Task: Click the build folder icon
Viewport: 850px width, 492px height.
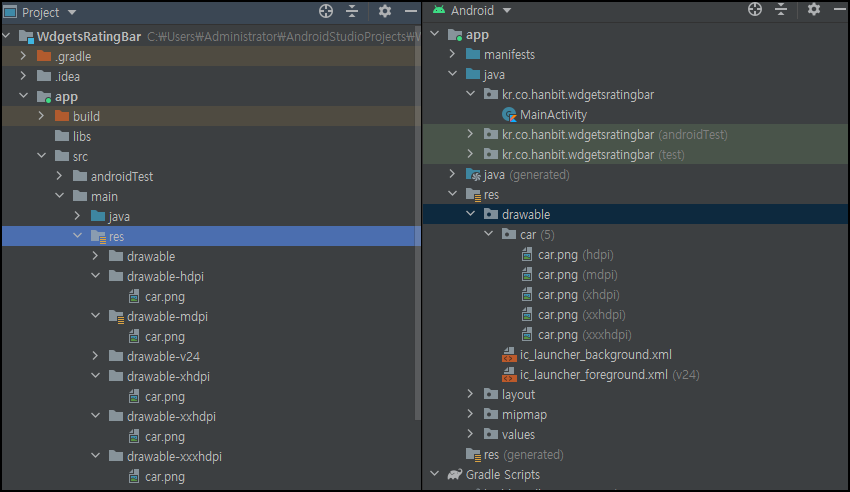Action: pos(62,116)
